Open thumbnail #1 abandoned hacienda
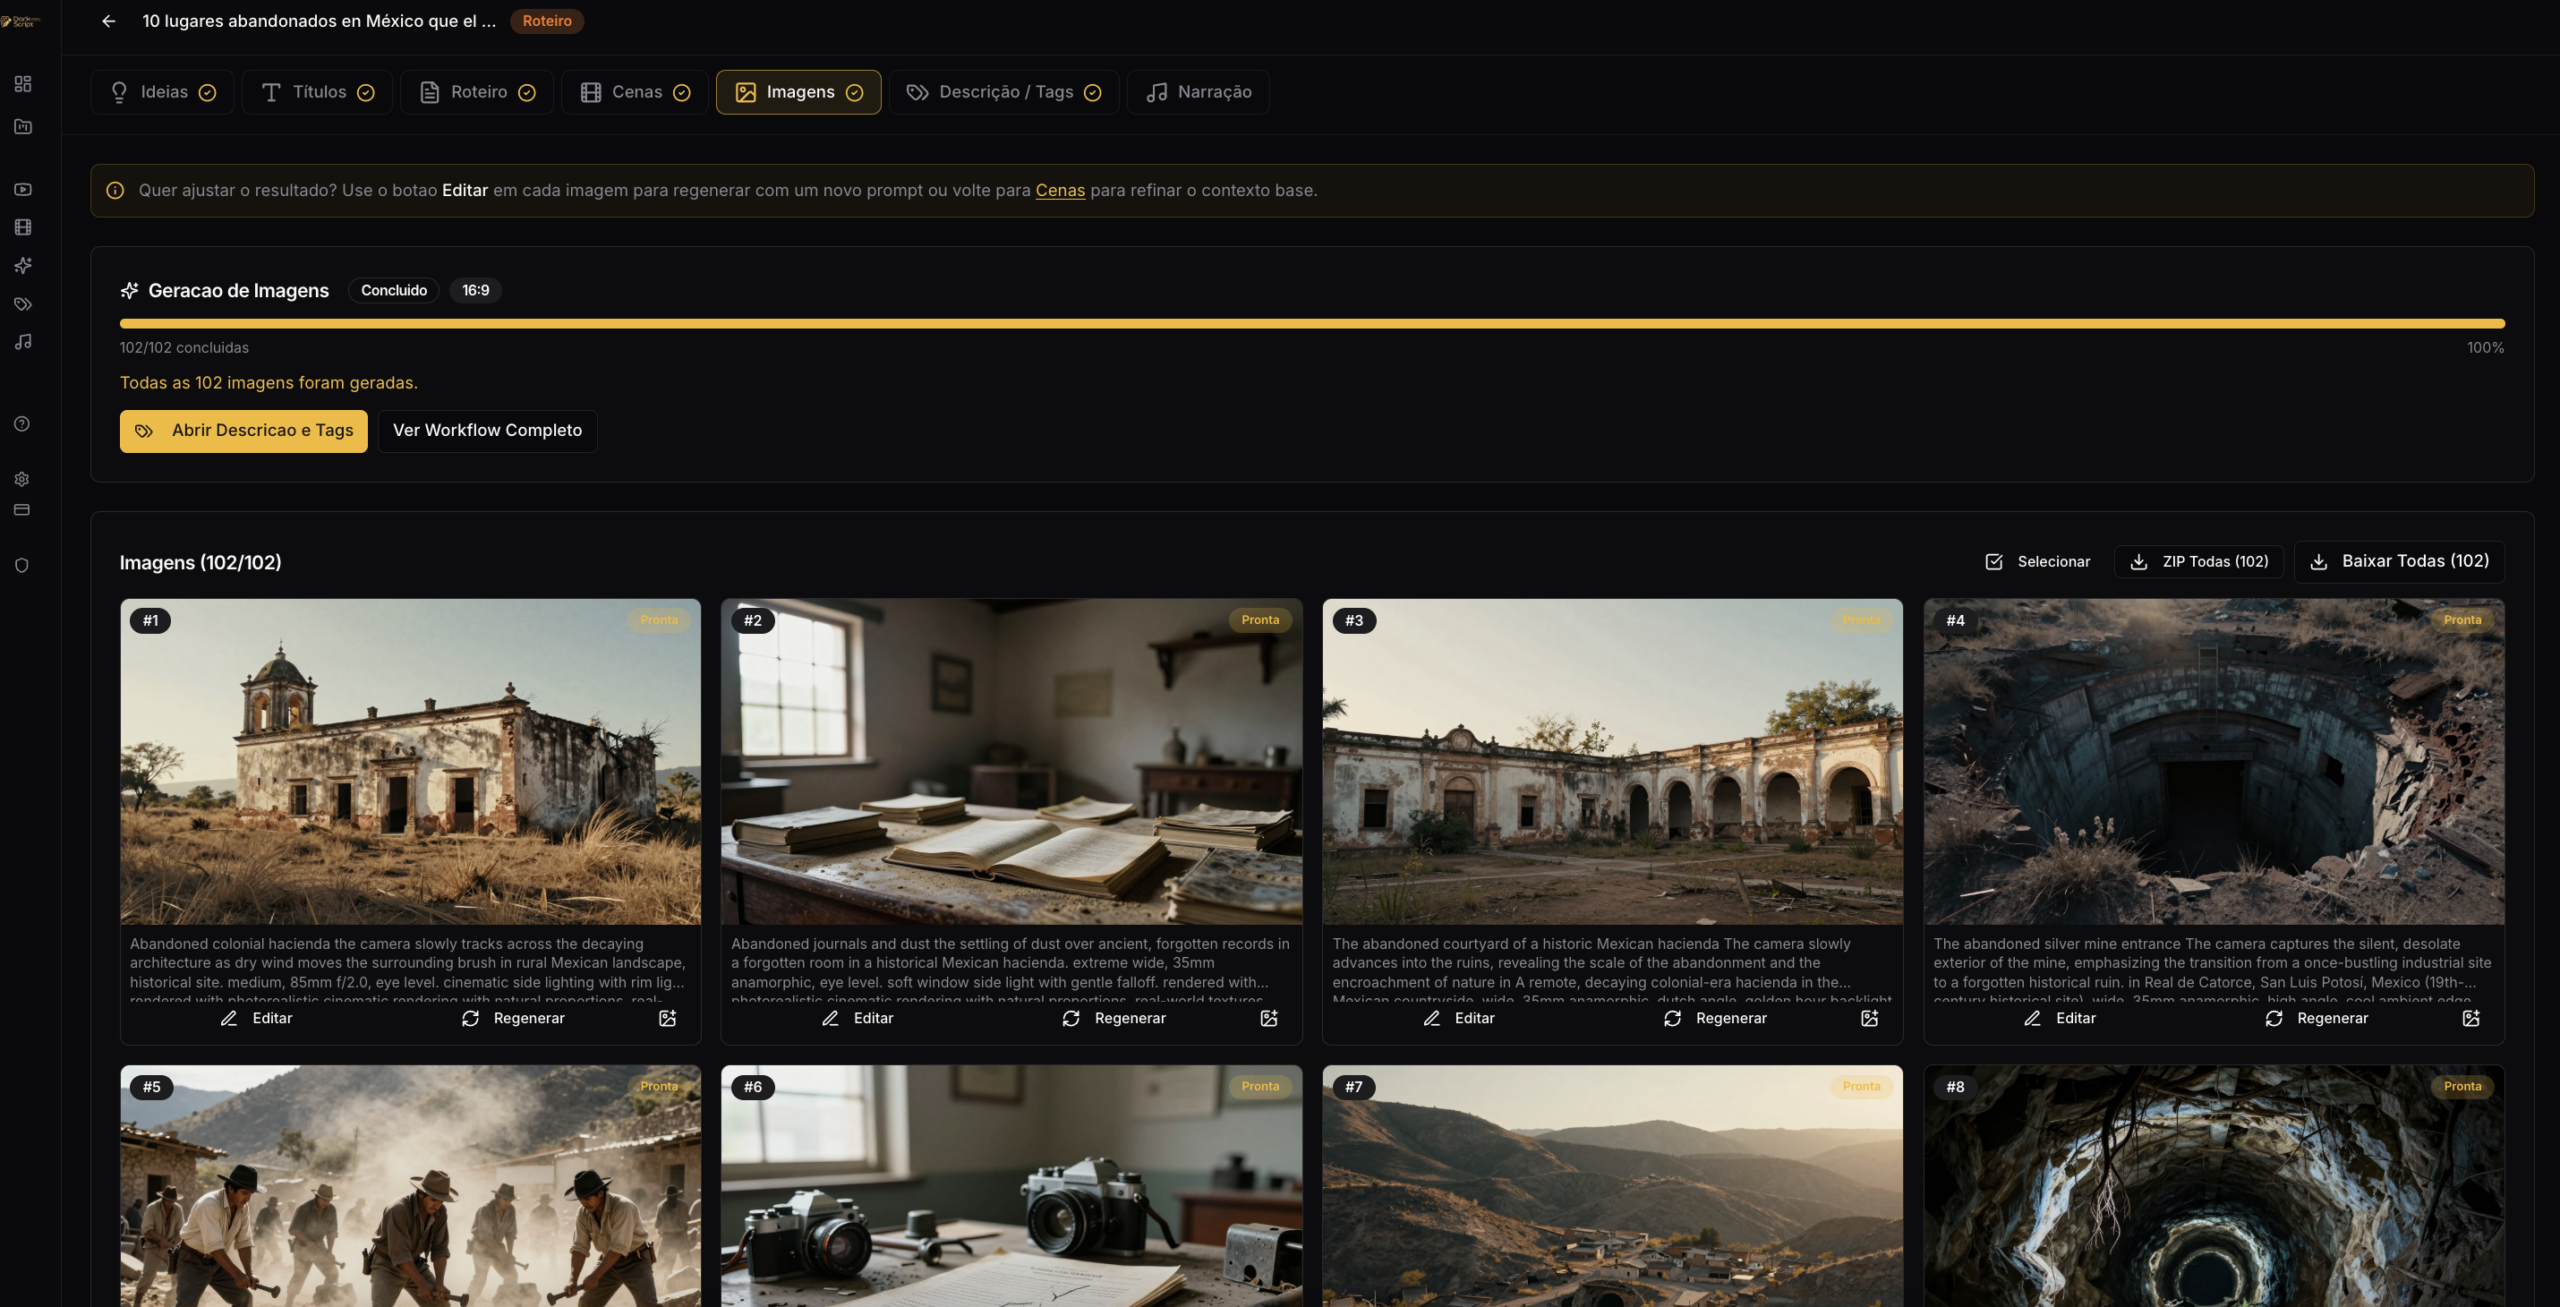2560x1307 pixels. (x=410, y=762)
